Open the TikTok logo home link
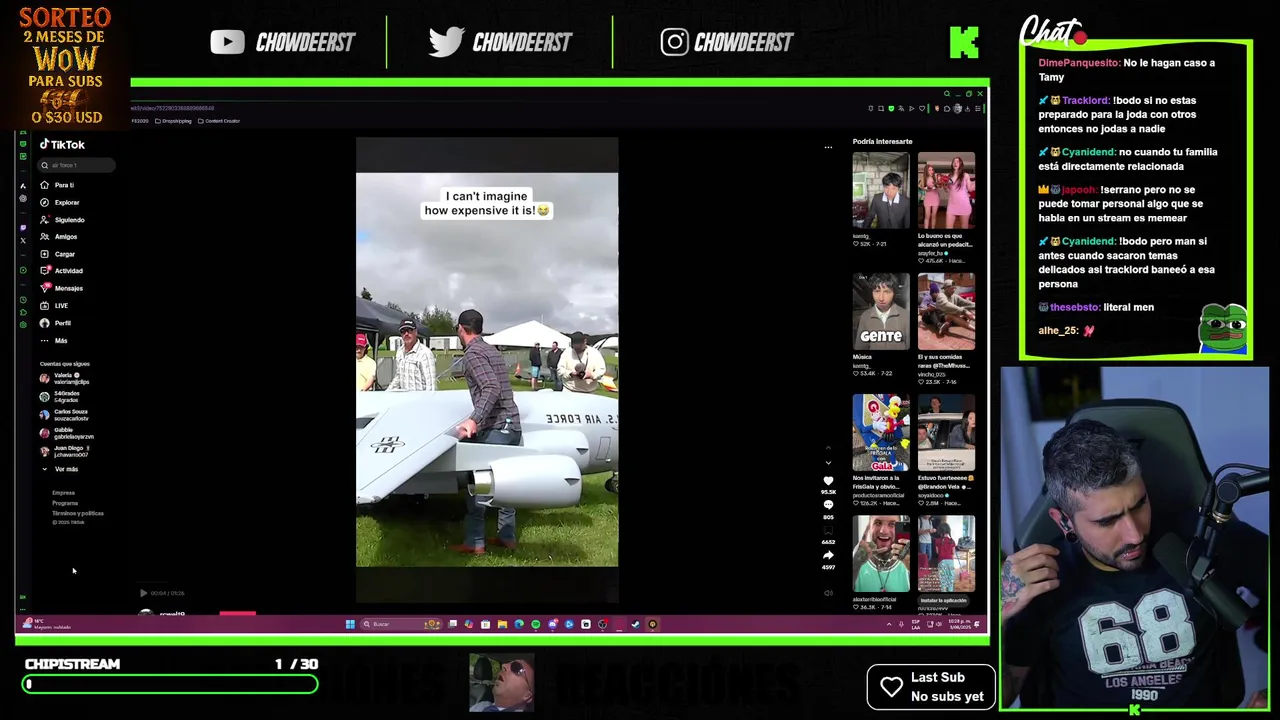Image resolution: width=1280 pixels, height=720 pixels. [62, 145]
